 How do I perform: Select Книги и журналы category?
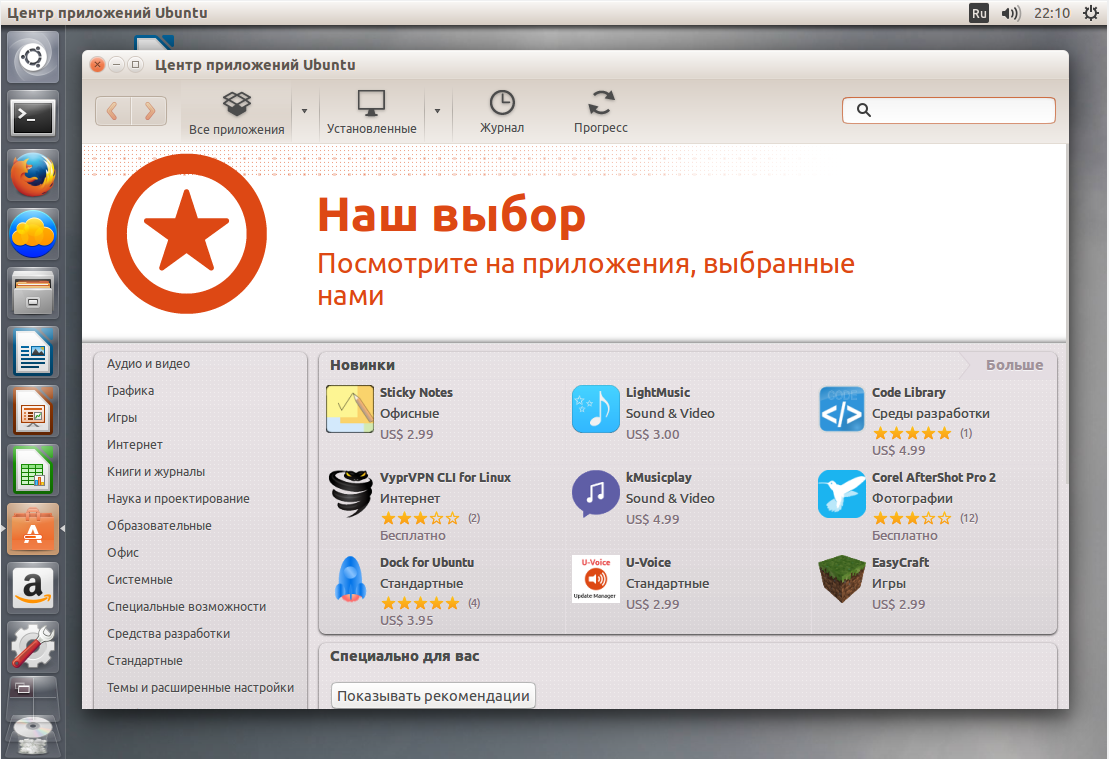[x=156, y=471]
